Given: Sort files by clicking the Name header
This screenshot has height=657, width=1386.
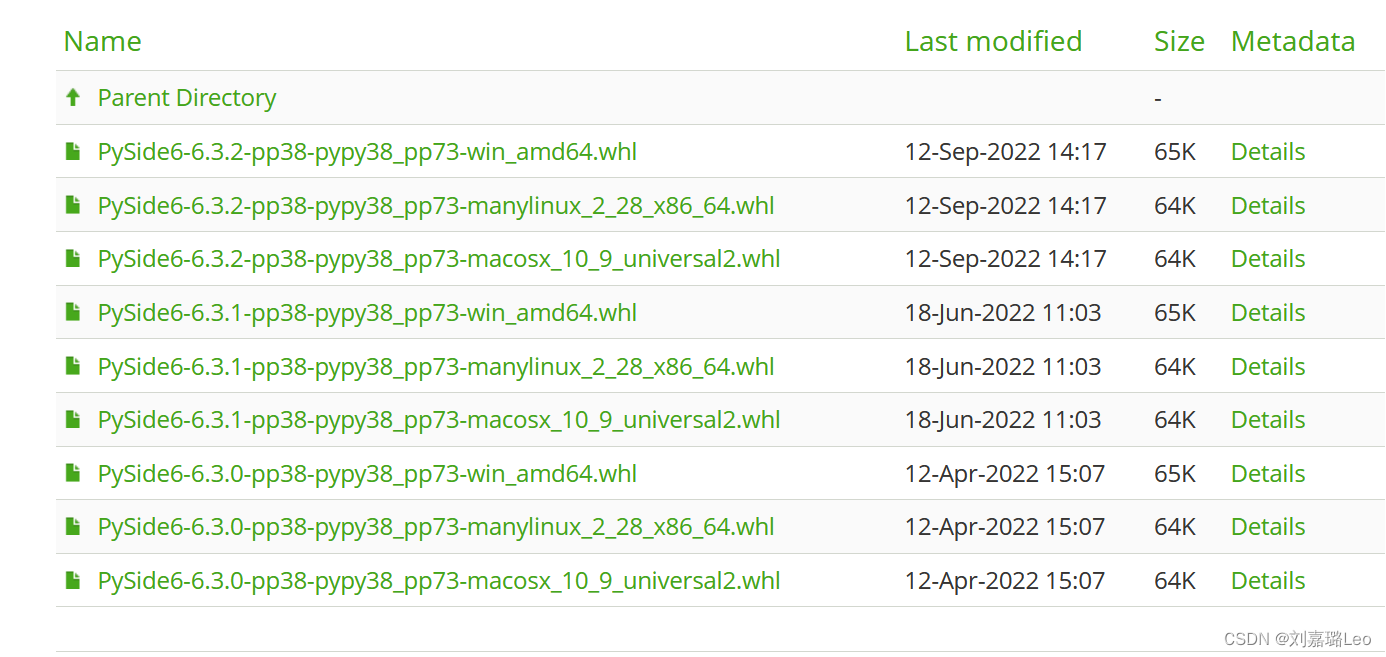Looking at the screenshot, I should point(102,41).
